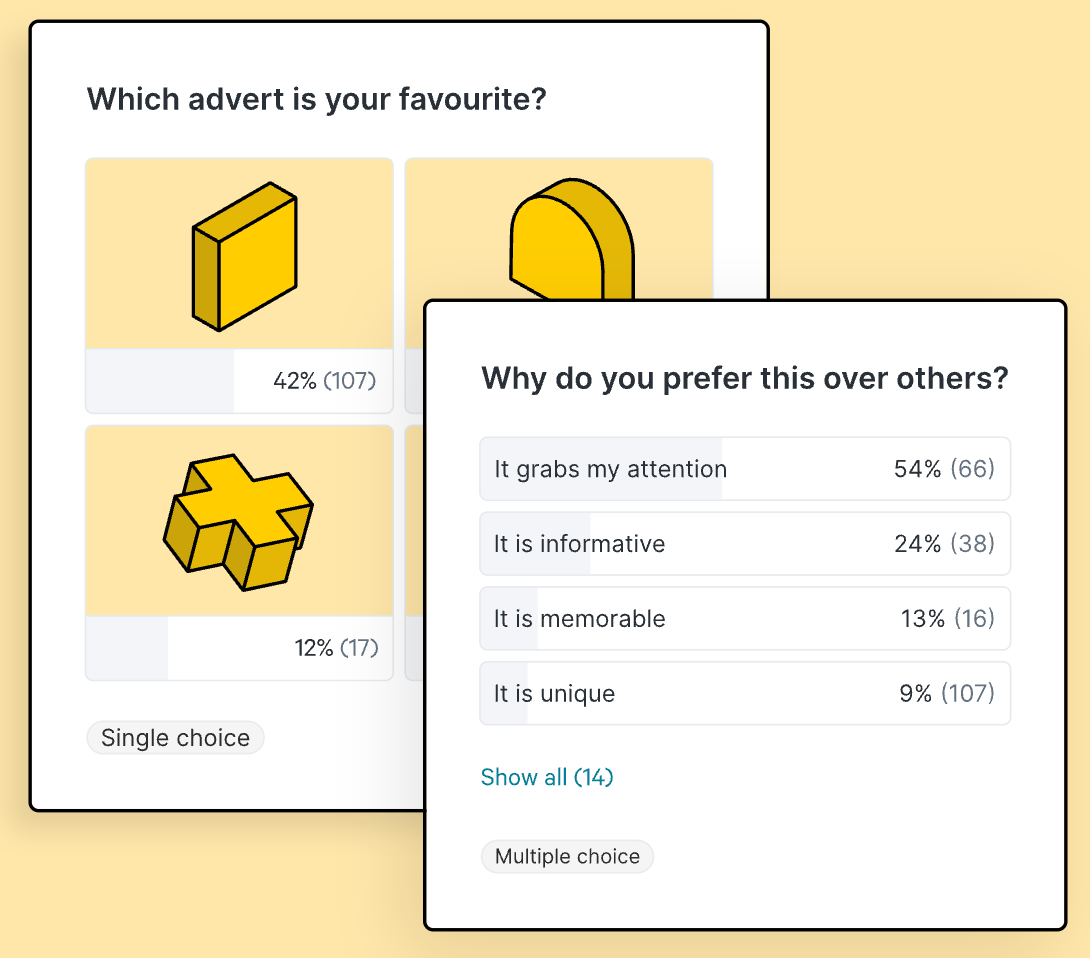The image size is (1090, 958).
Task: Click the 12% (17) result bar
Action: 239,648
